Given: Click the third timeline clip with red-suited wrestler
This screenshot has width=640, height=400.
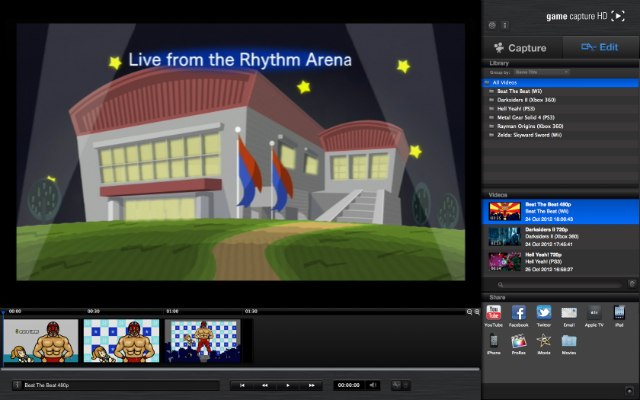Looking at the screenshot, I should click(x=202, y=341).
